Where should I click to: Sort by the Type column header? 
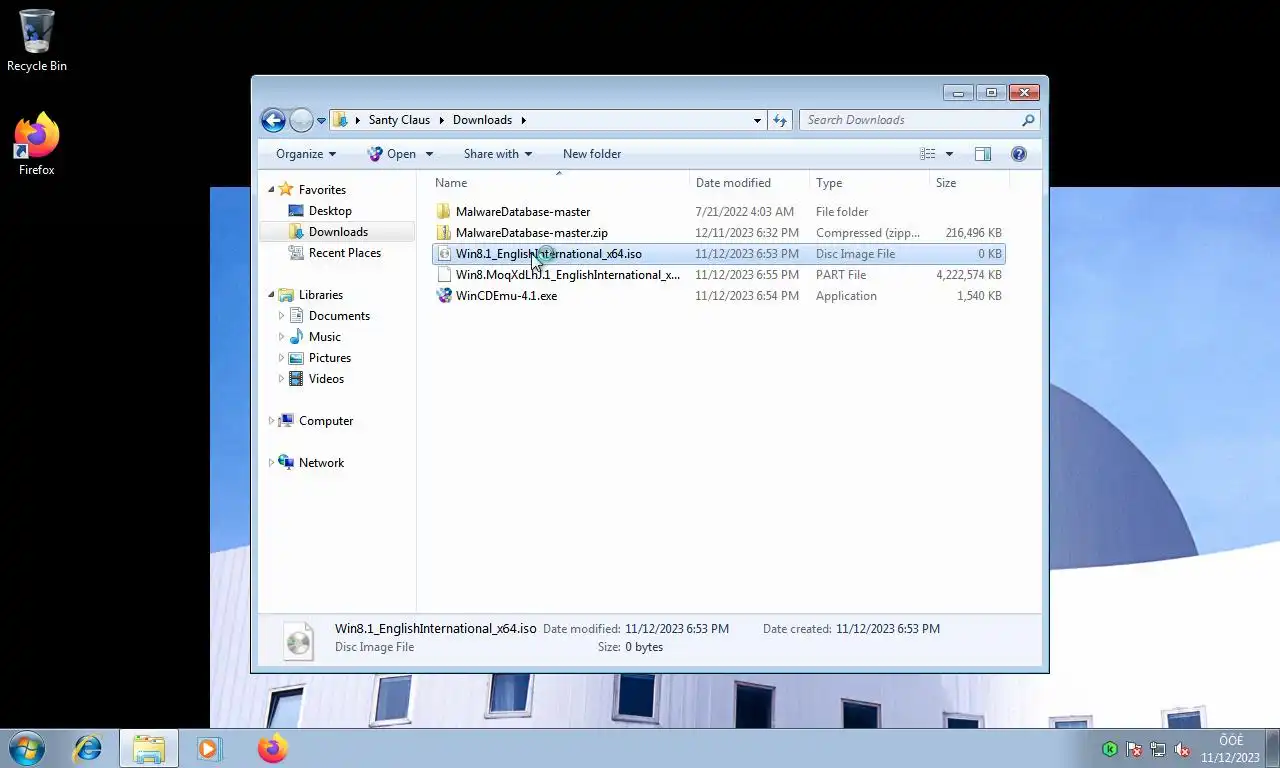pos(868,183)
